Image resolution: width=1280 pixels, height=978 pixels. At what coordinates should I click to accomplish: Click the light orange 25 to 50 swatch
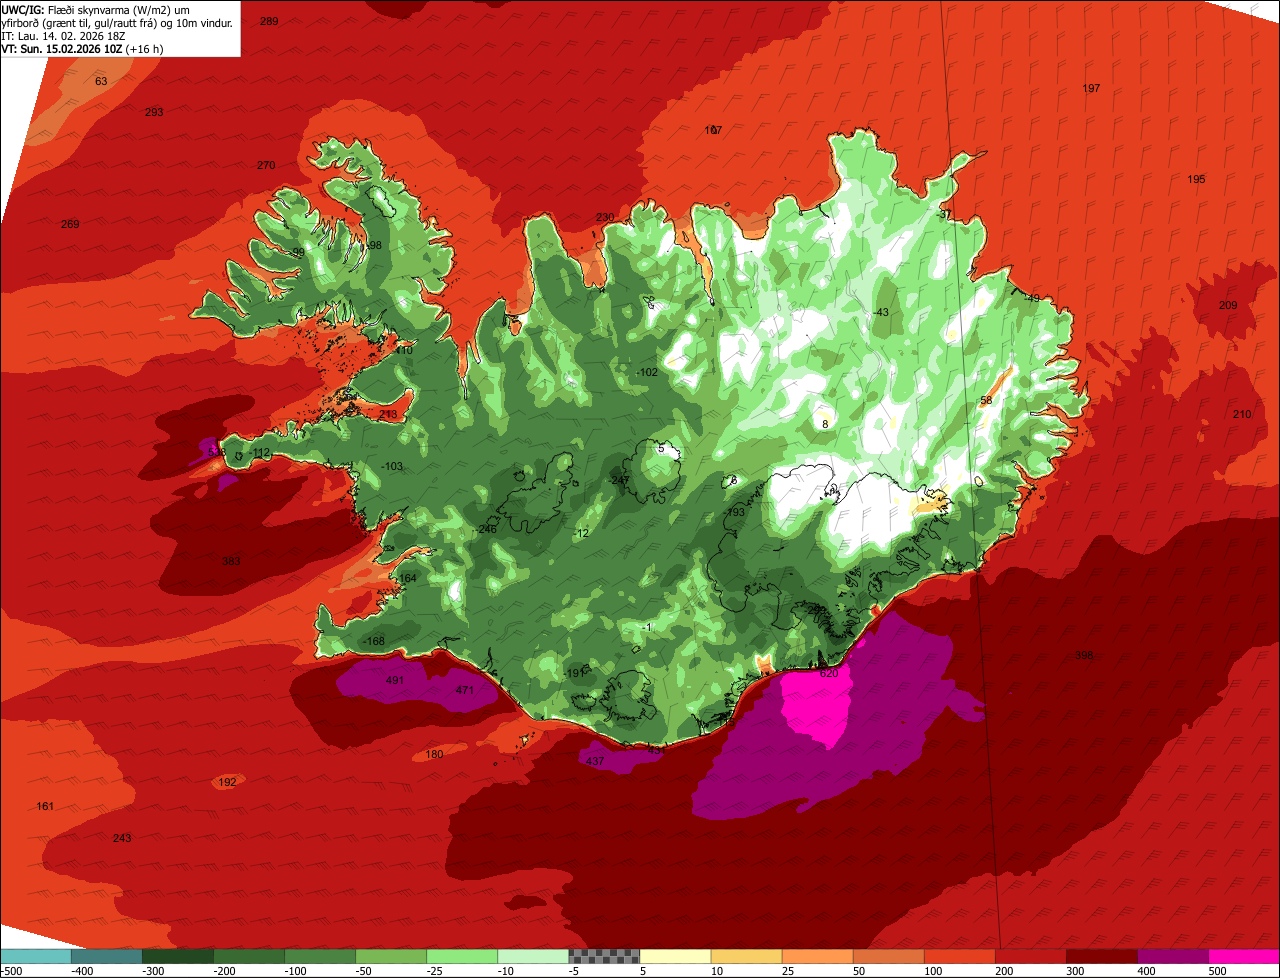click(x=817, y=955)
